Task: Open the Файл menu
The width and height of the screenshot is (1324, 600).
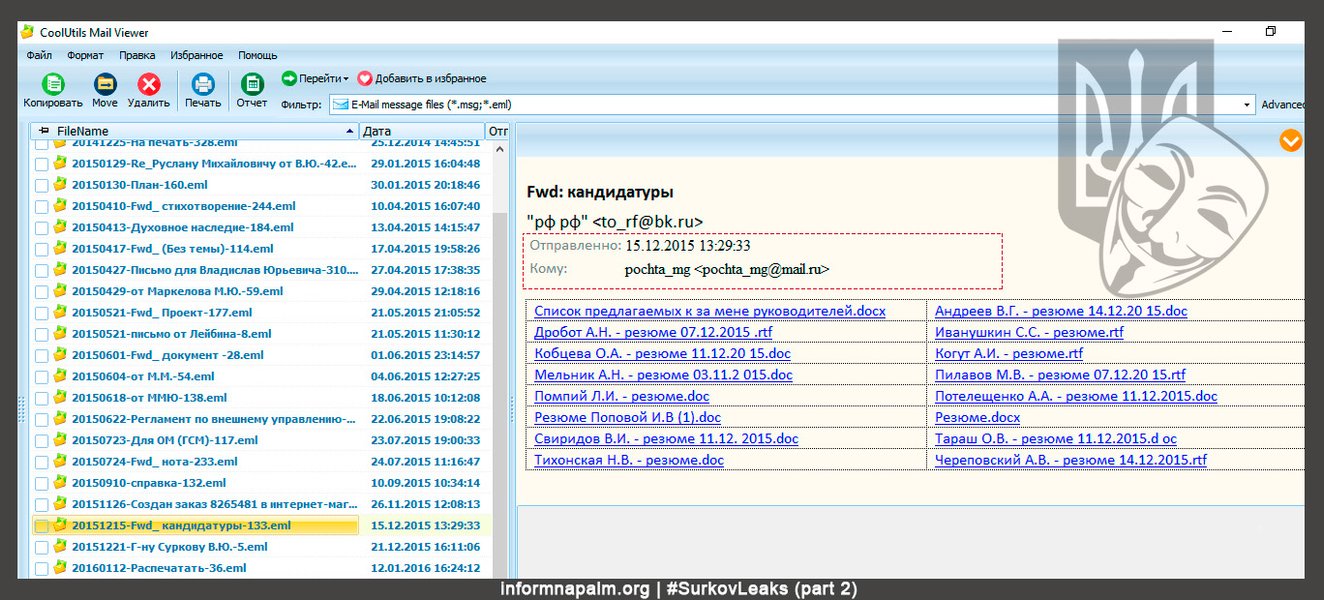Action: [x=40, y=56]
